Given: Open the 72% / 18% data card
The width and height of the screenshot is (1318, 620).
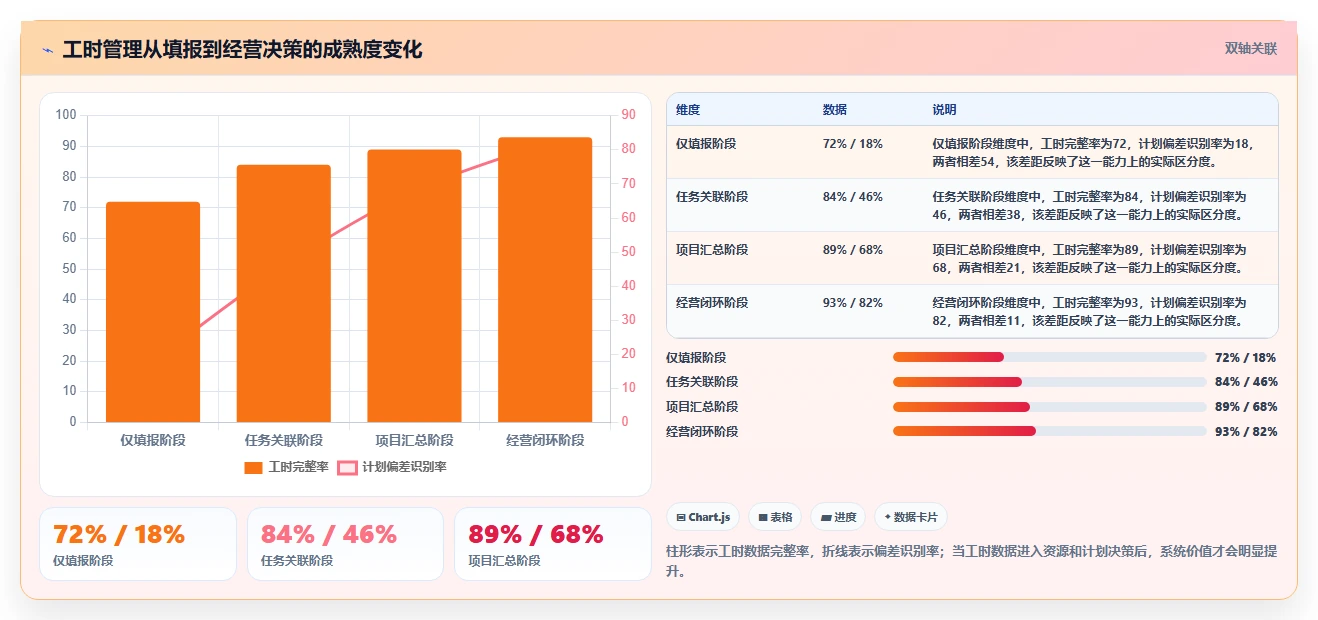Looking at the screenshot, I should pos(138,544).
